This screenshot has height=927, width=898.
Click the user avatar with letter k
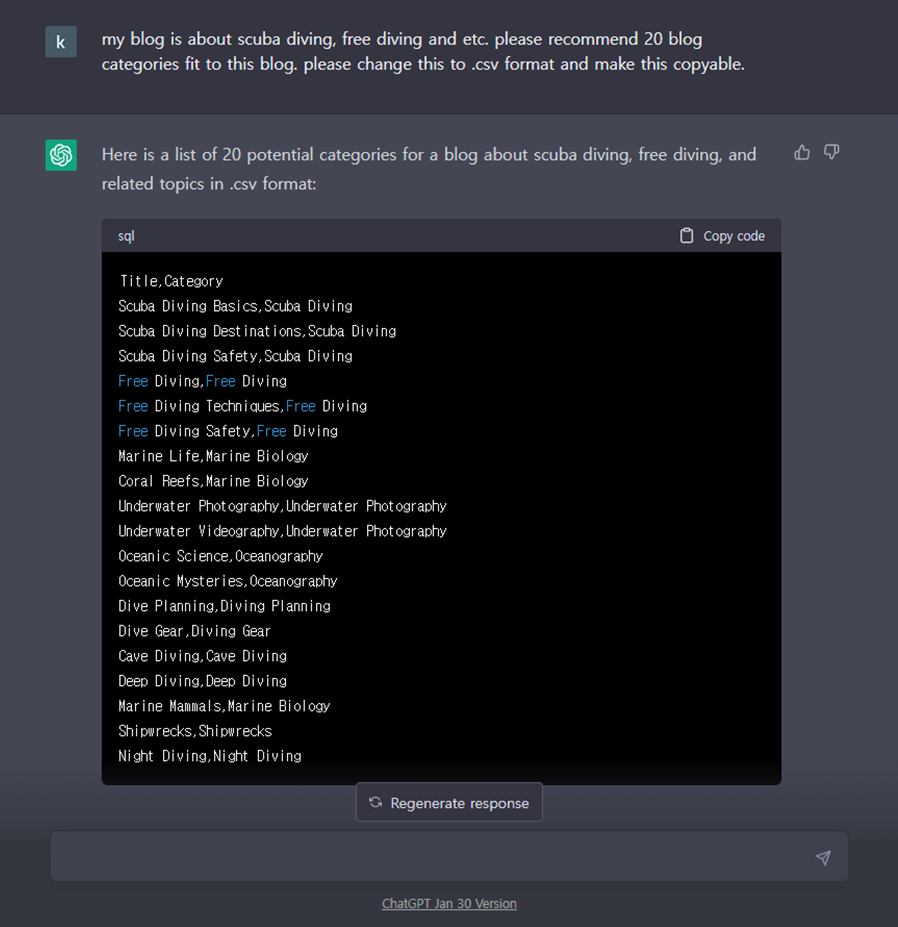pos(61,41)
